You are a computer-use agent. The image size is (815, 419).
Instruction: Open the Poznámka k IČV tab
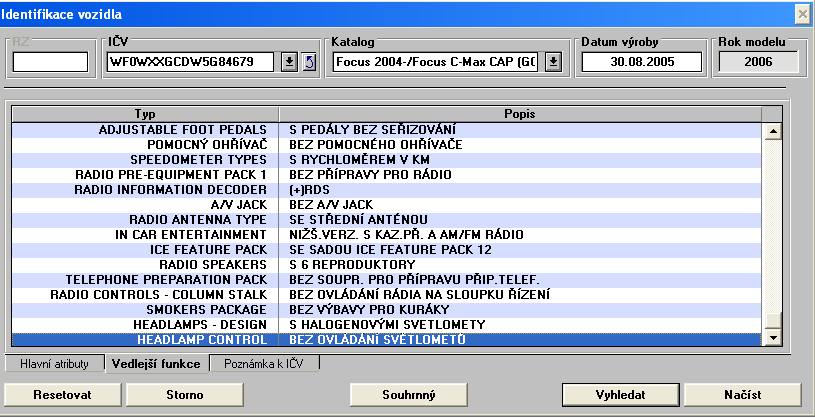pyautogui.click(x=264, y=364)
